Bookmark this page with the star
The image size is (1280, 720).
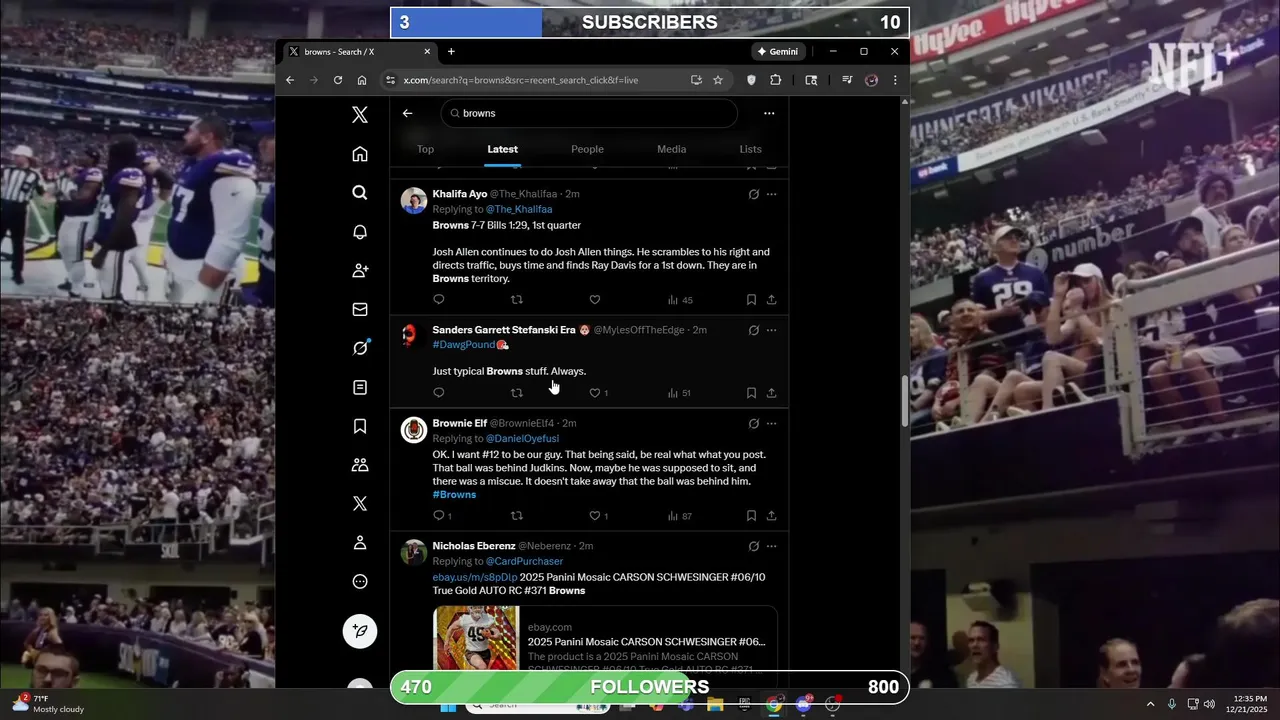click(x=718, y=80)
